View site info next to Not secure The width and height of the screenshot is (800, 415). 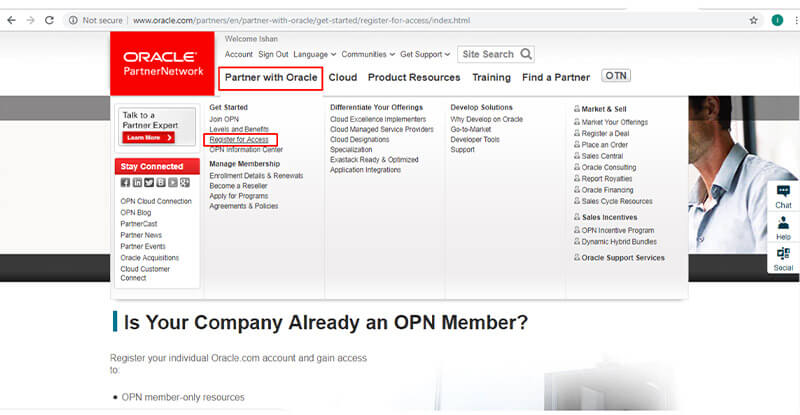pos(73,20)
